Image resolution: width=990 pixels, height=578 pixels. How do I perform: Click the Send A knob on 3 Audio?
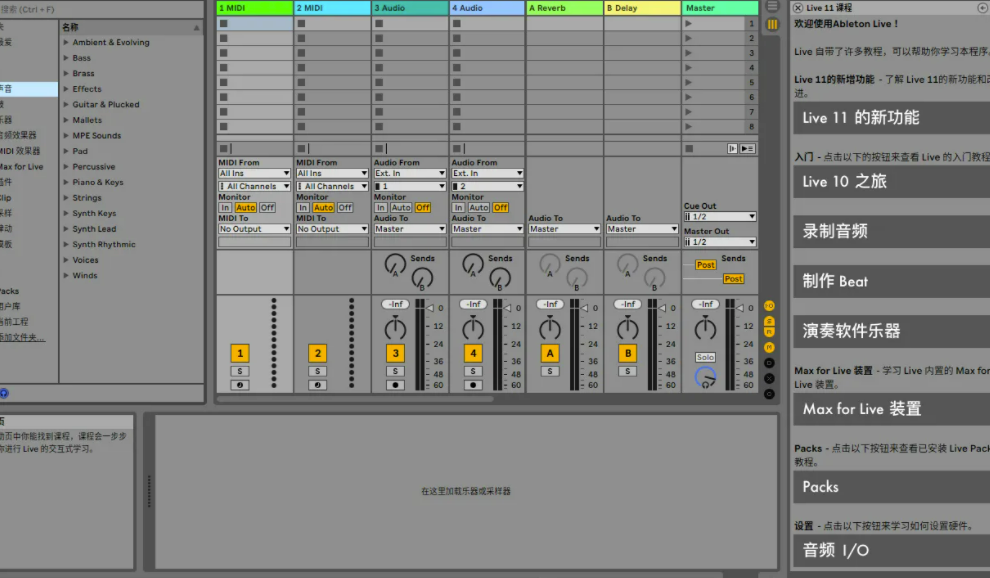coord(395,264)
